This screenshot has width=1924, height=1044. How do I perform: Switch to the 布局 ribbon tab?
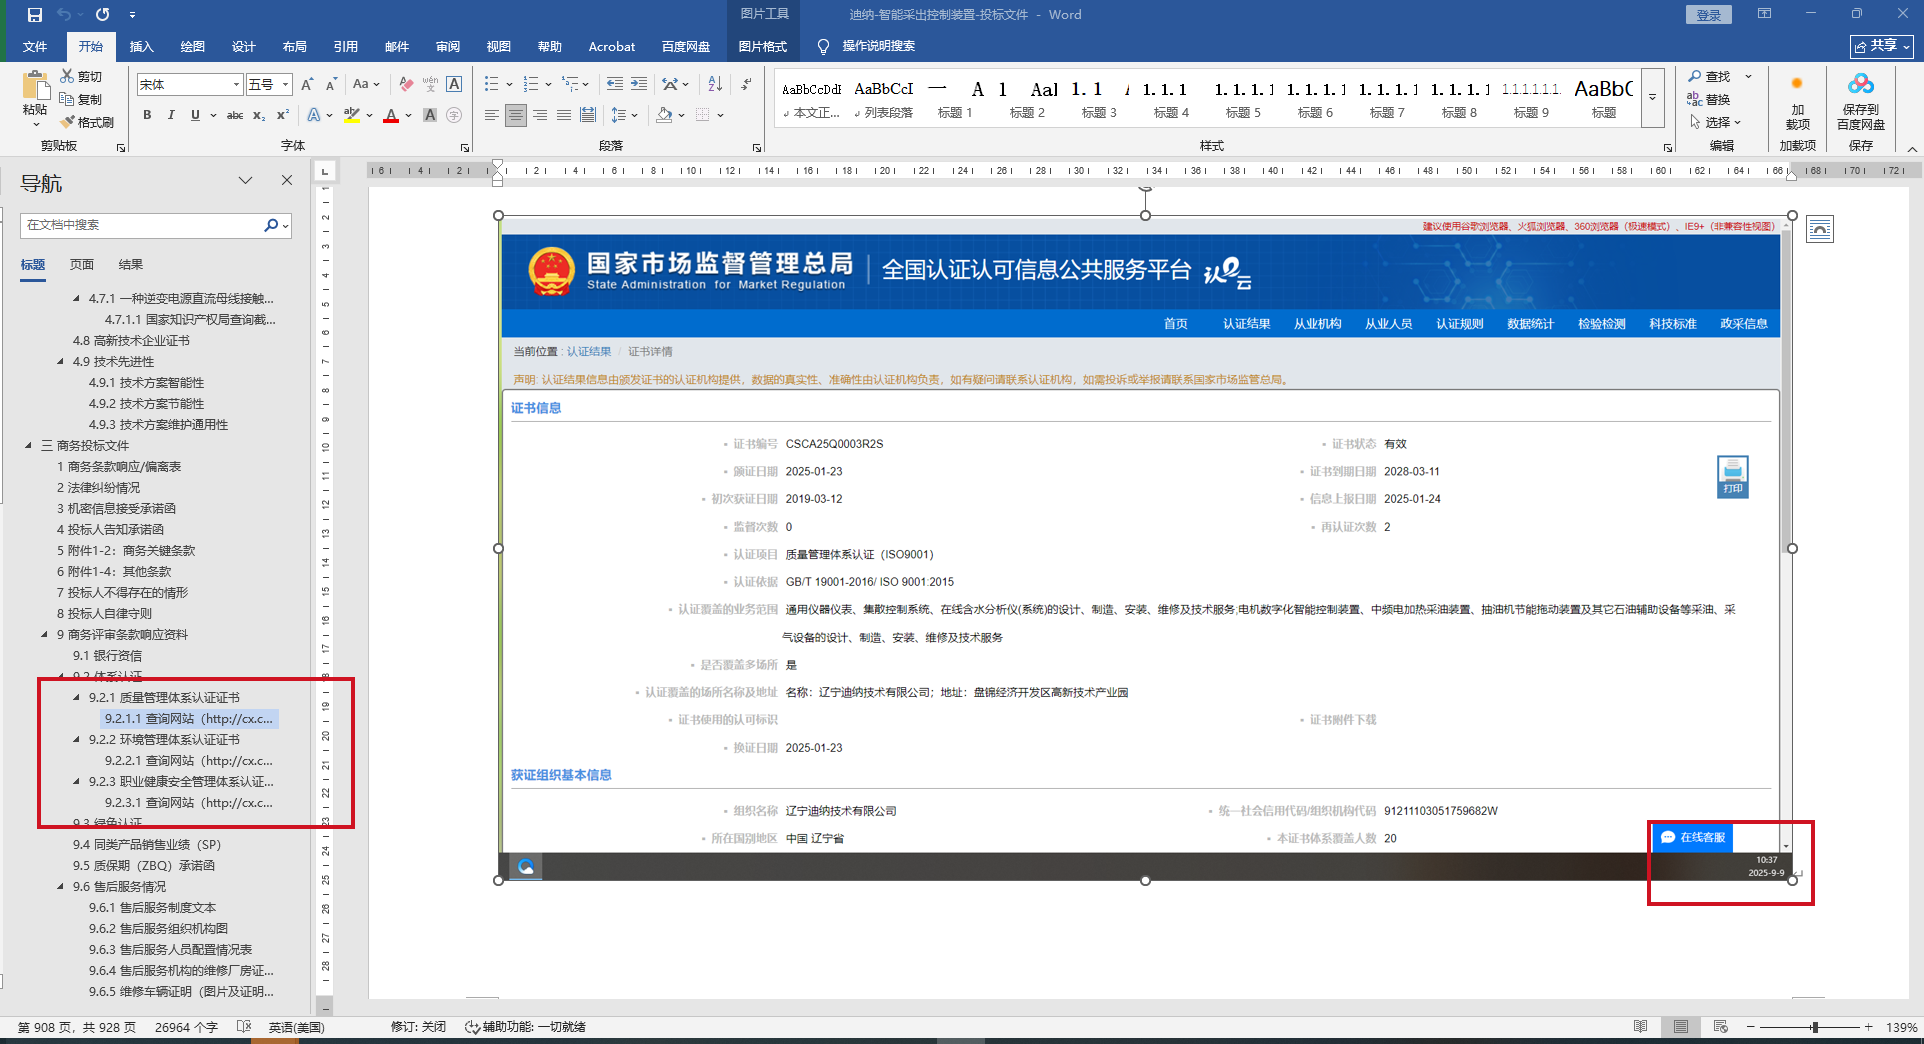click(x=295, y=46)
